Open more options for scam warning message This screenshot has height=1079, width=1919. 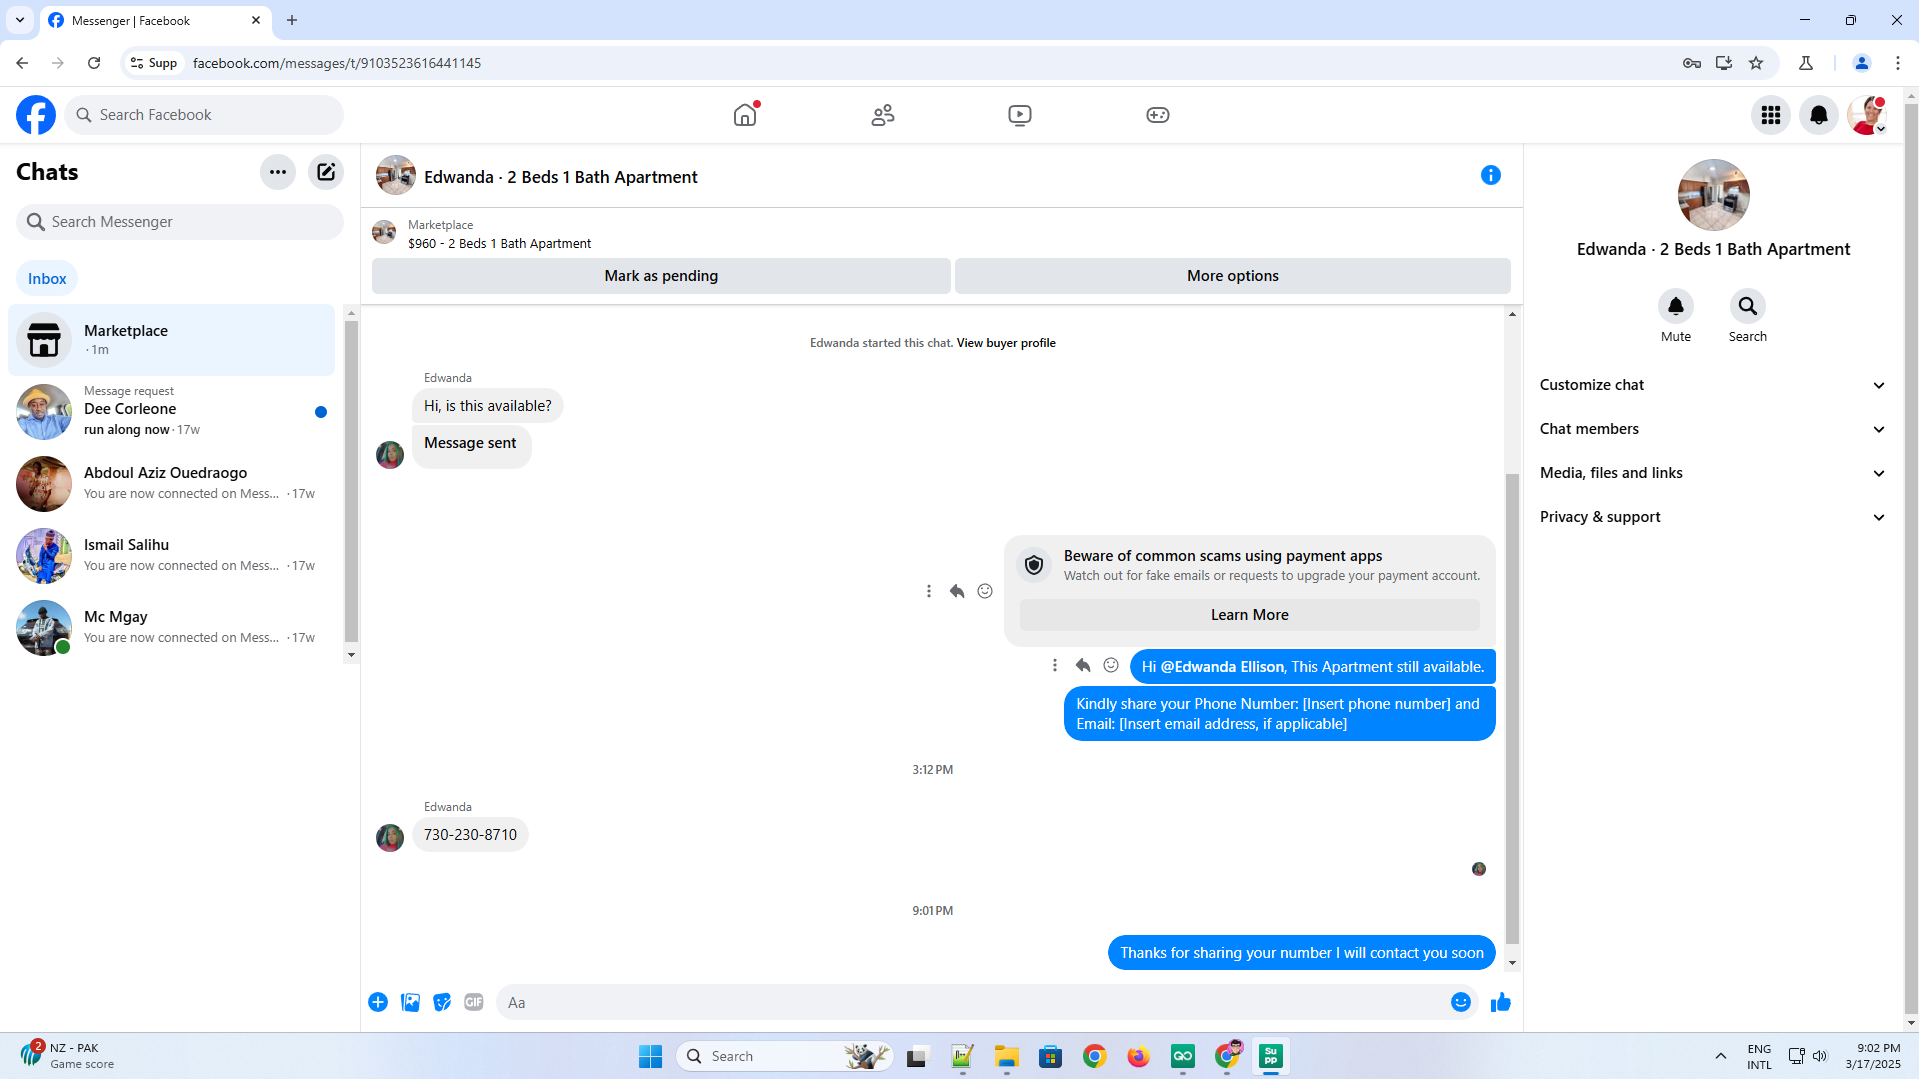929,591
